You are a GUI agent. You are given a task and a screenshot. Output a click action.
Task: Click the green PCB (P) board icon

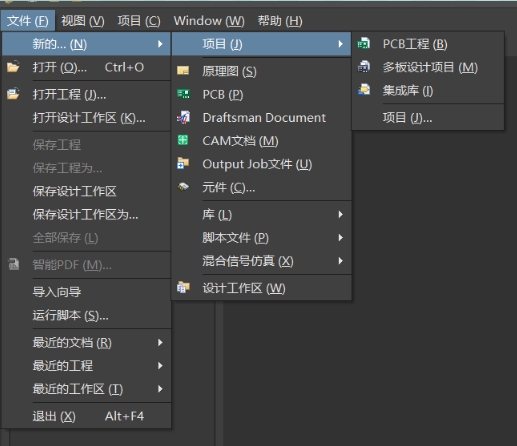pyautogui.click(x=183, y=94)
